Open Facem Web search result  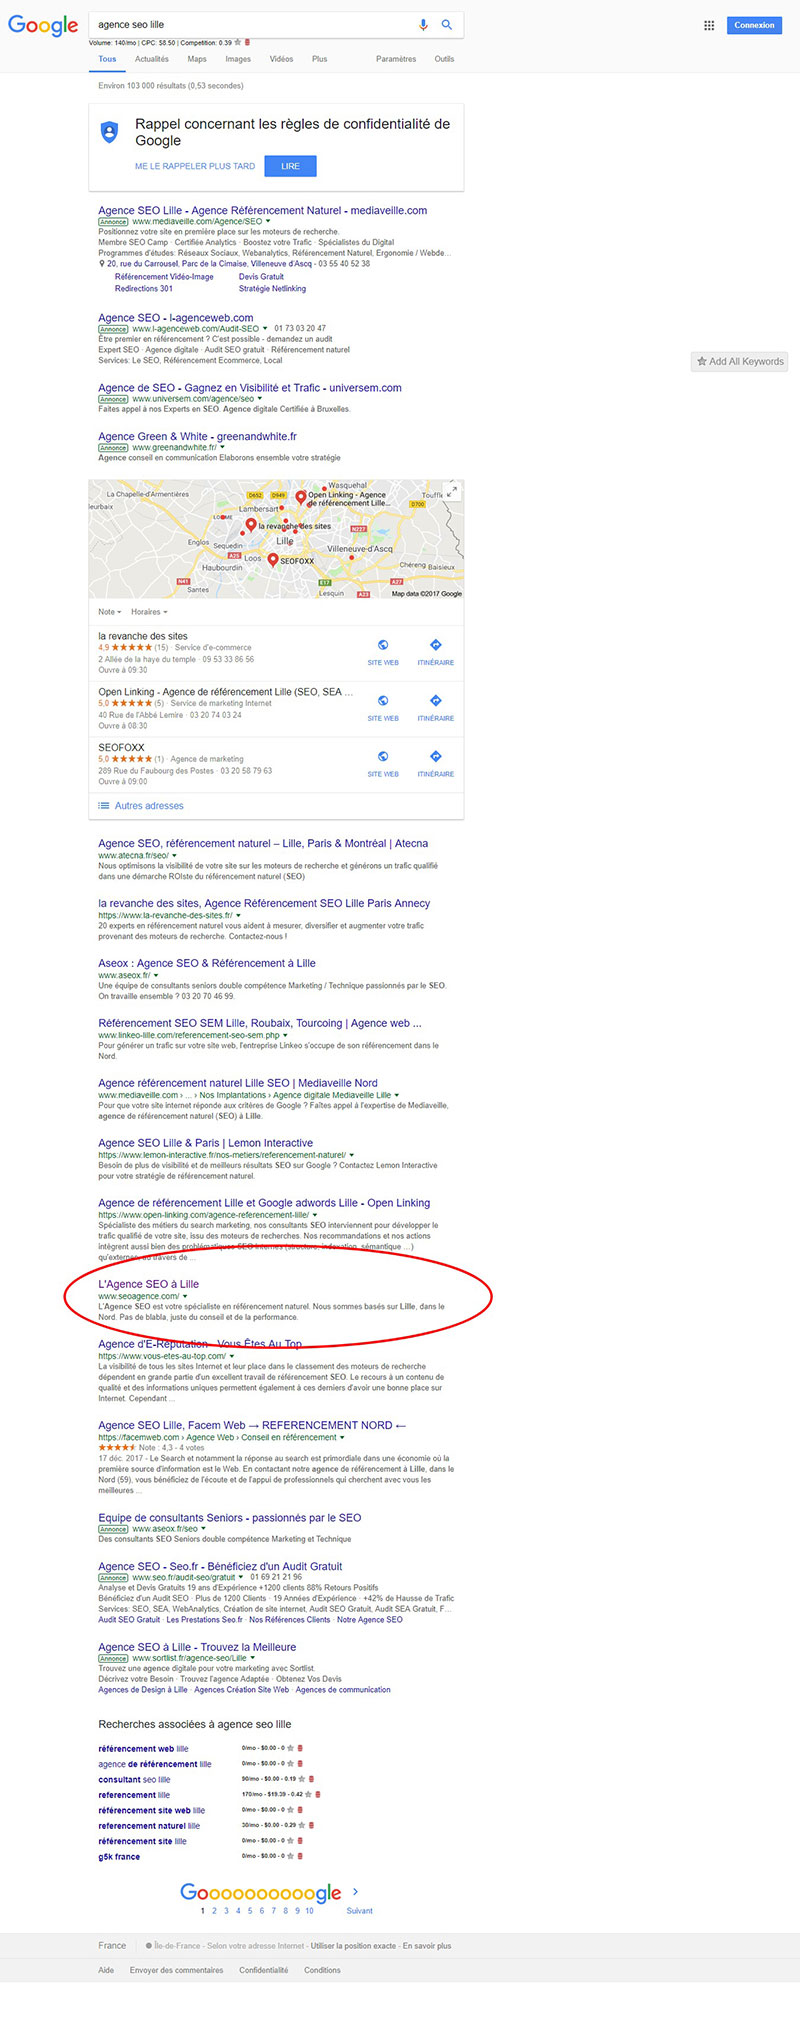click(x=252, y=1425)
